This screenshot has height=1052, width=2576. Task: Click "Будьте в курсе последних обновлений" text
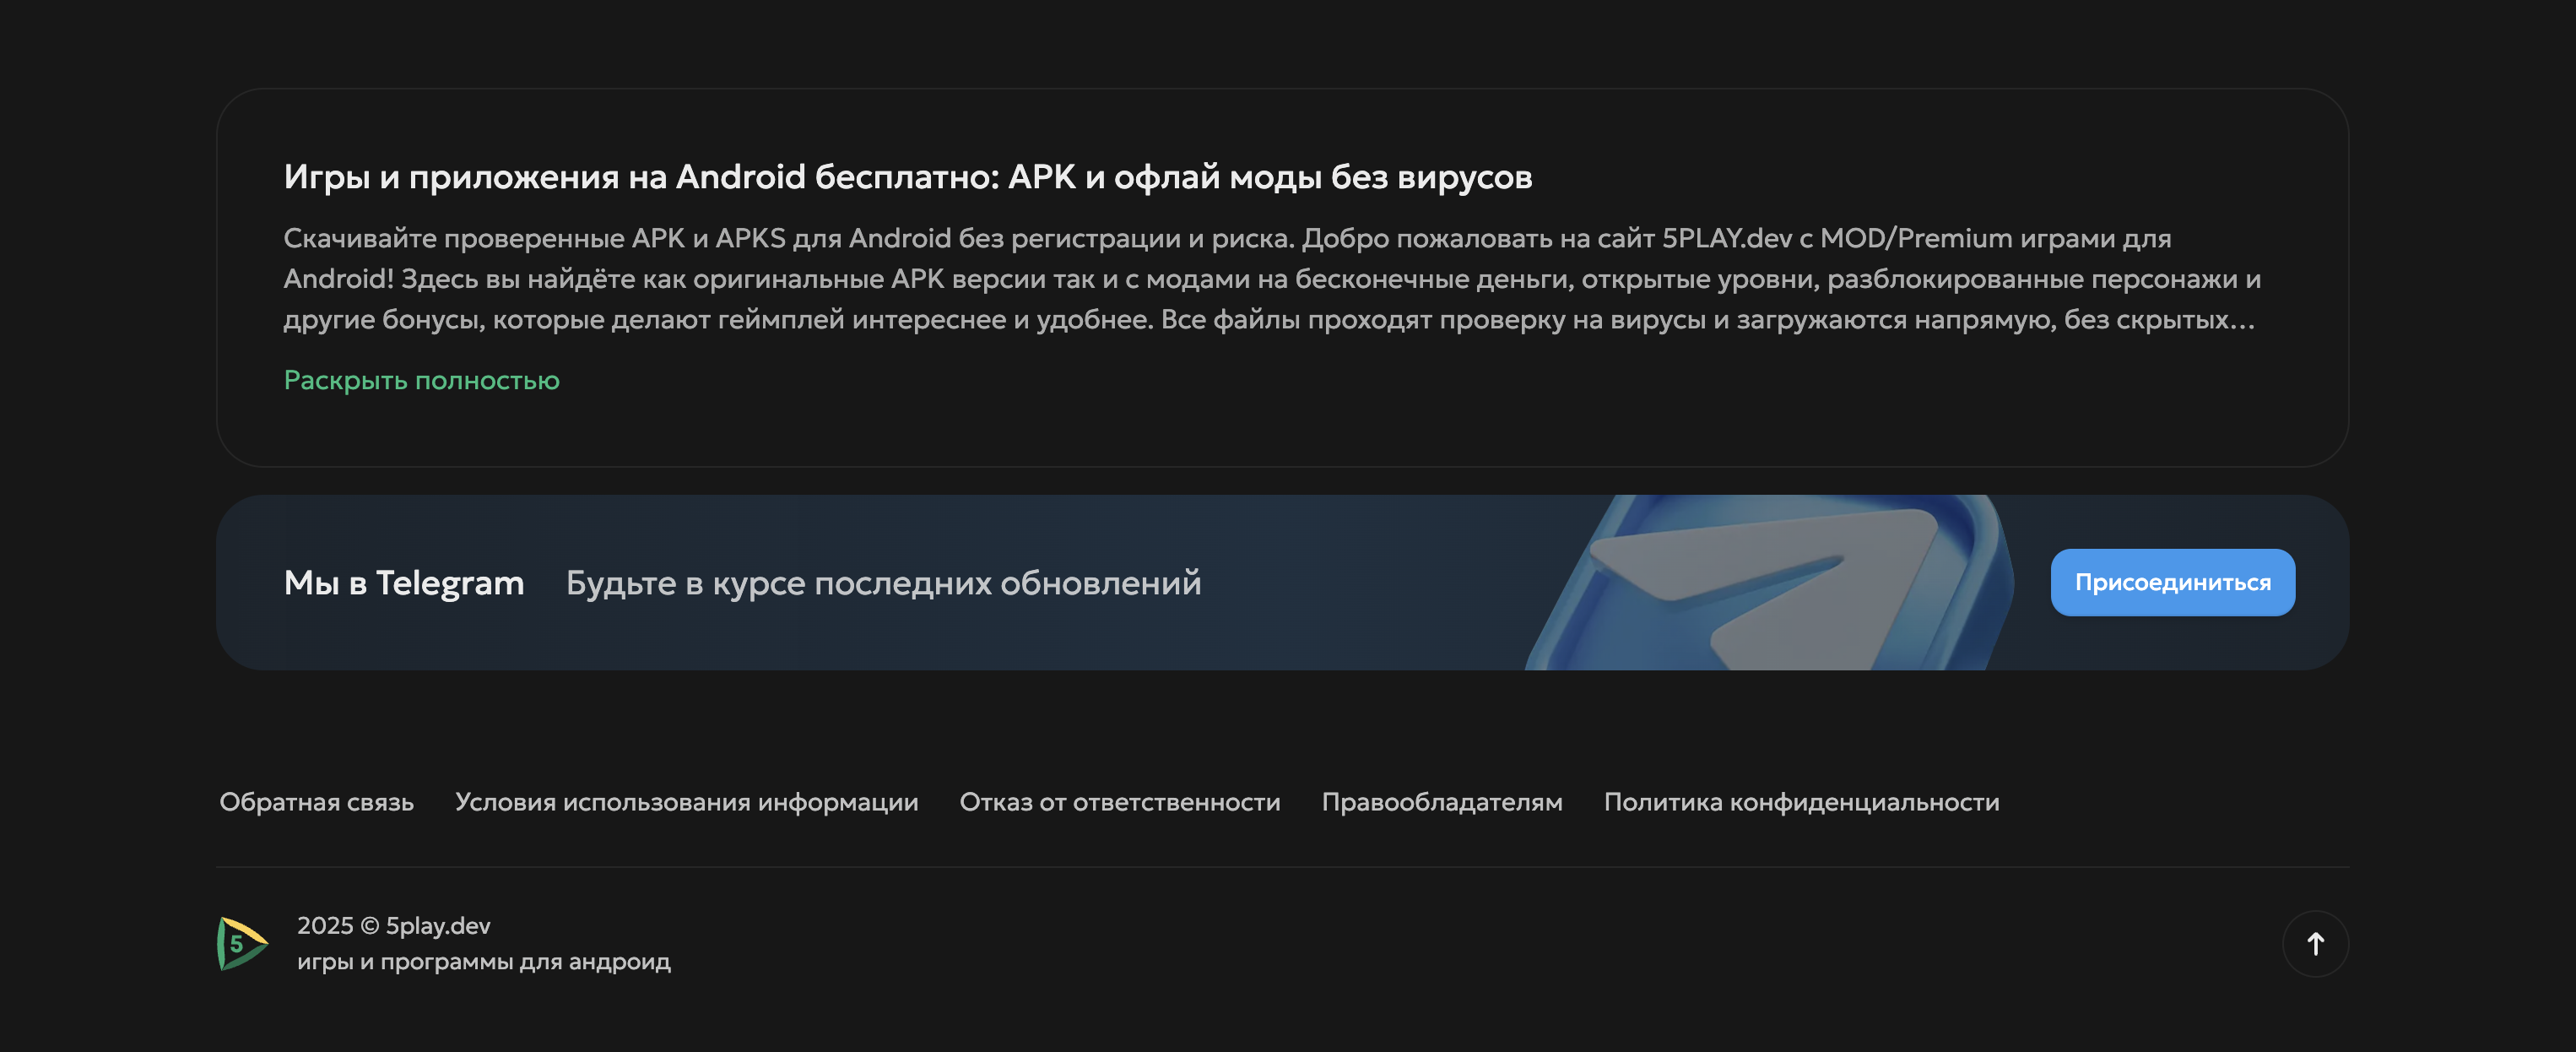(883, 583)
